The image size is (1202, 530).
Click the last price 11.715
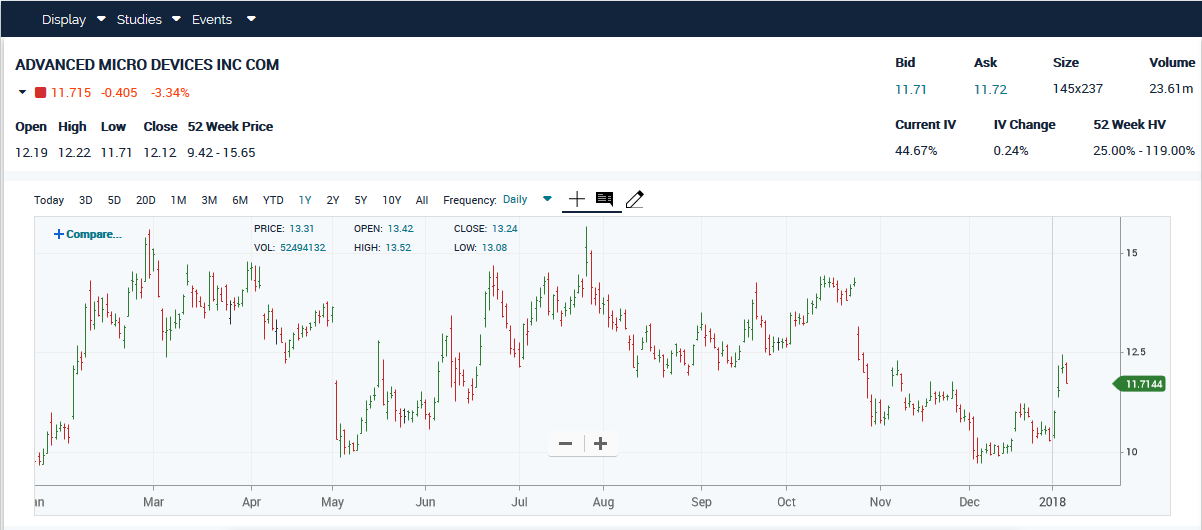tap(71, 93)
